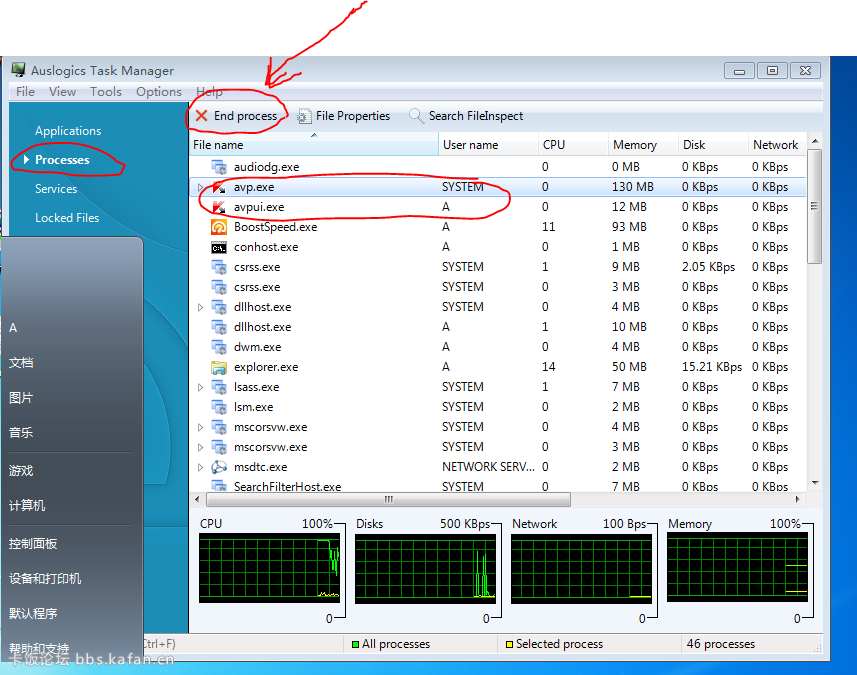Image resolution: width=857 pixels, height=675 pixels.
Task: Click the lsass.exe process icon
Action: click(x=219, y=387)
